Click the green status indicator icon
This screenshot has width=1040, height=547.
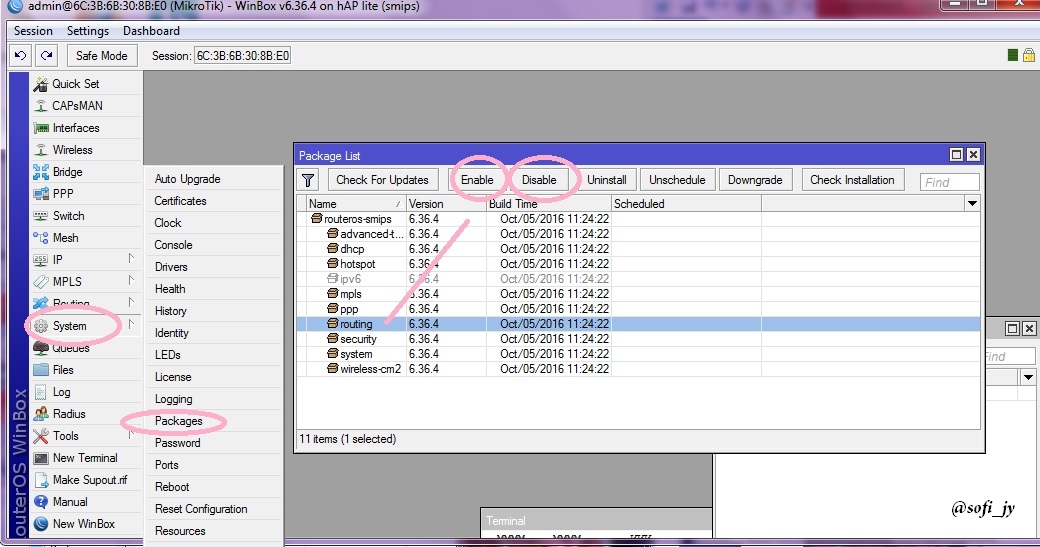pos(1013,55)
